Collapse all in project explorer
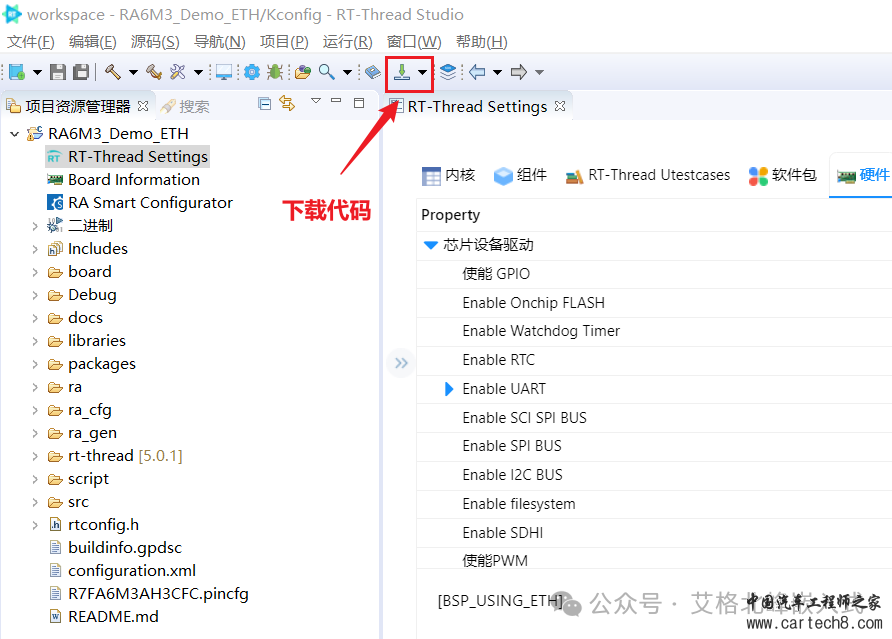892x639 pixels. point(265,103)
